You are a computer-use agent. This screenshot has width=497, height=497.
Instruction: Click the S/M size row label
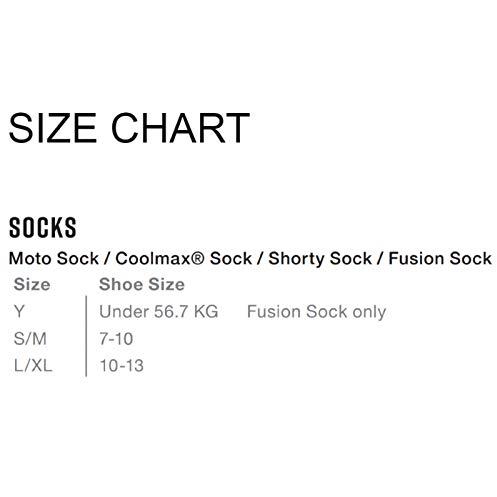pos(30,339)
